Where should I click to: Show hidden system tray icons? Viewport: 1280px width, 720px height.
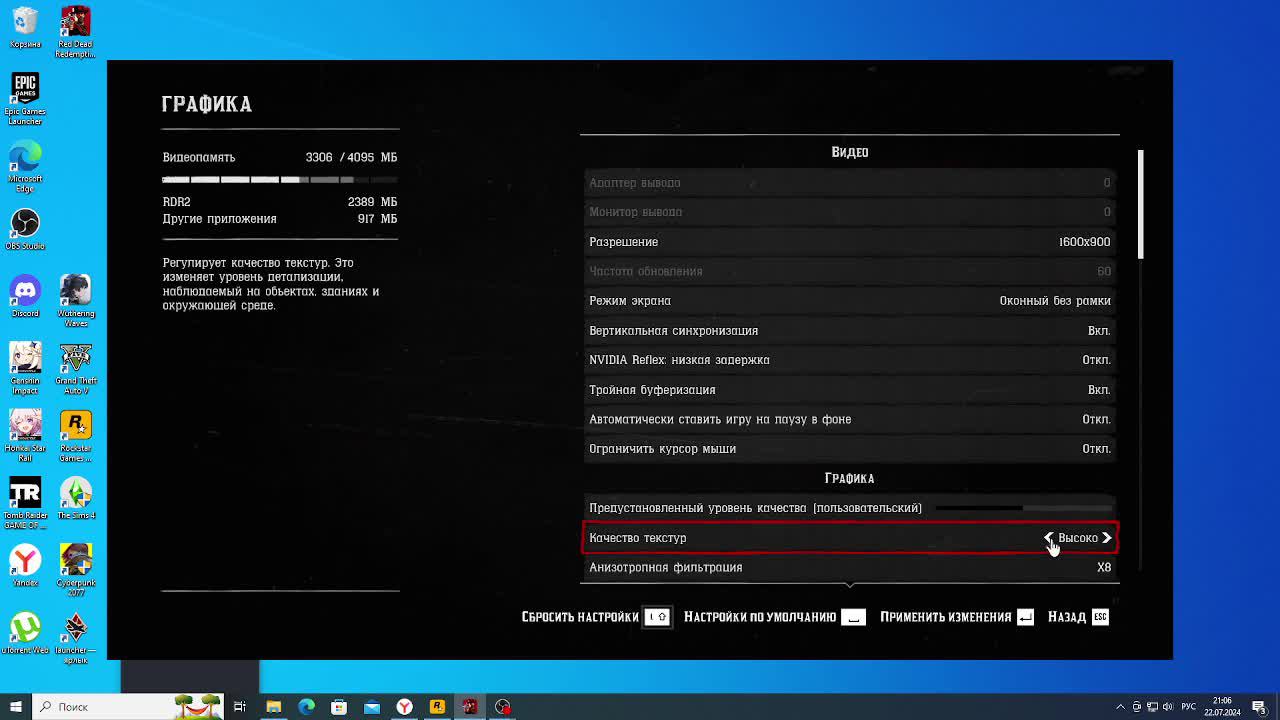[1120, 707]
